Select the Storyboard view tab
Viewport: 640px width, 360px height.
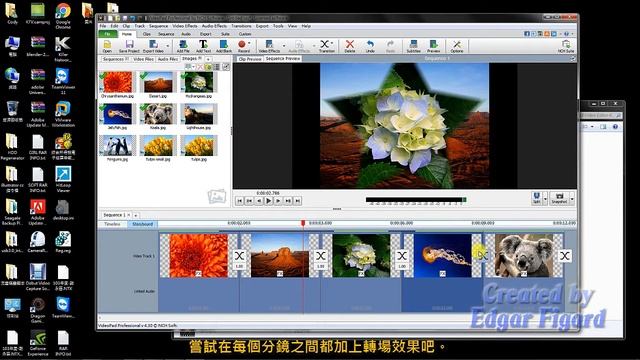pyautogui.click(x=142, y=224)
